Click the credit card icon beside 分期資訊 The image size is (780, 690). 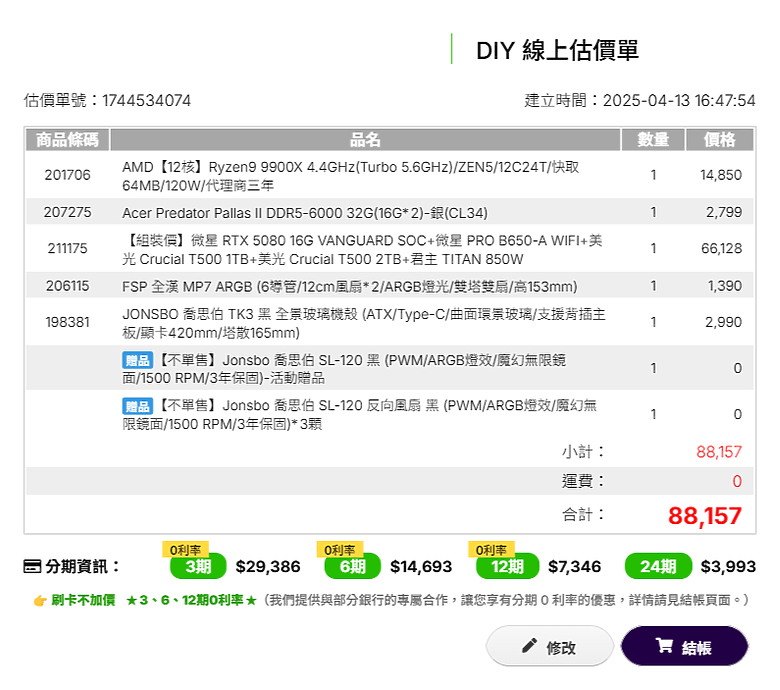[x=32, y=566]
